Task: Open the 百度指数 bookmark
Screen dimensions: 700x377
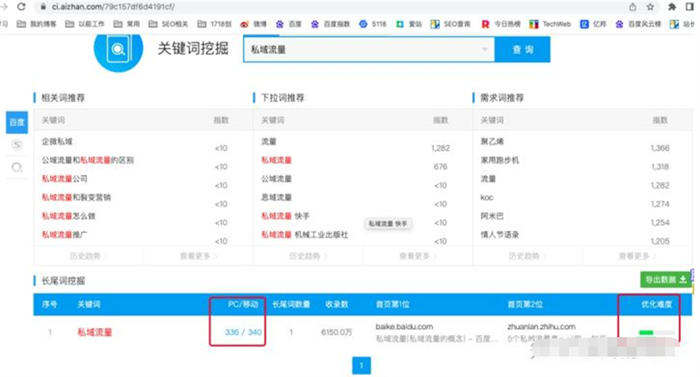Action: pyautogui.click(x=330, y=24)
